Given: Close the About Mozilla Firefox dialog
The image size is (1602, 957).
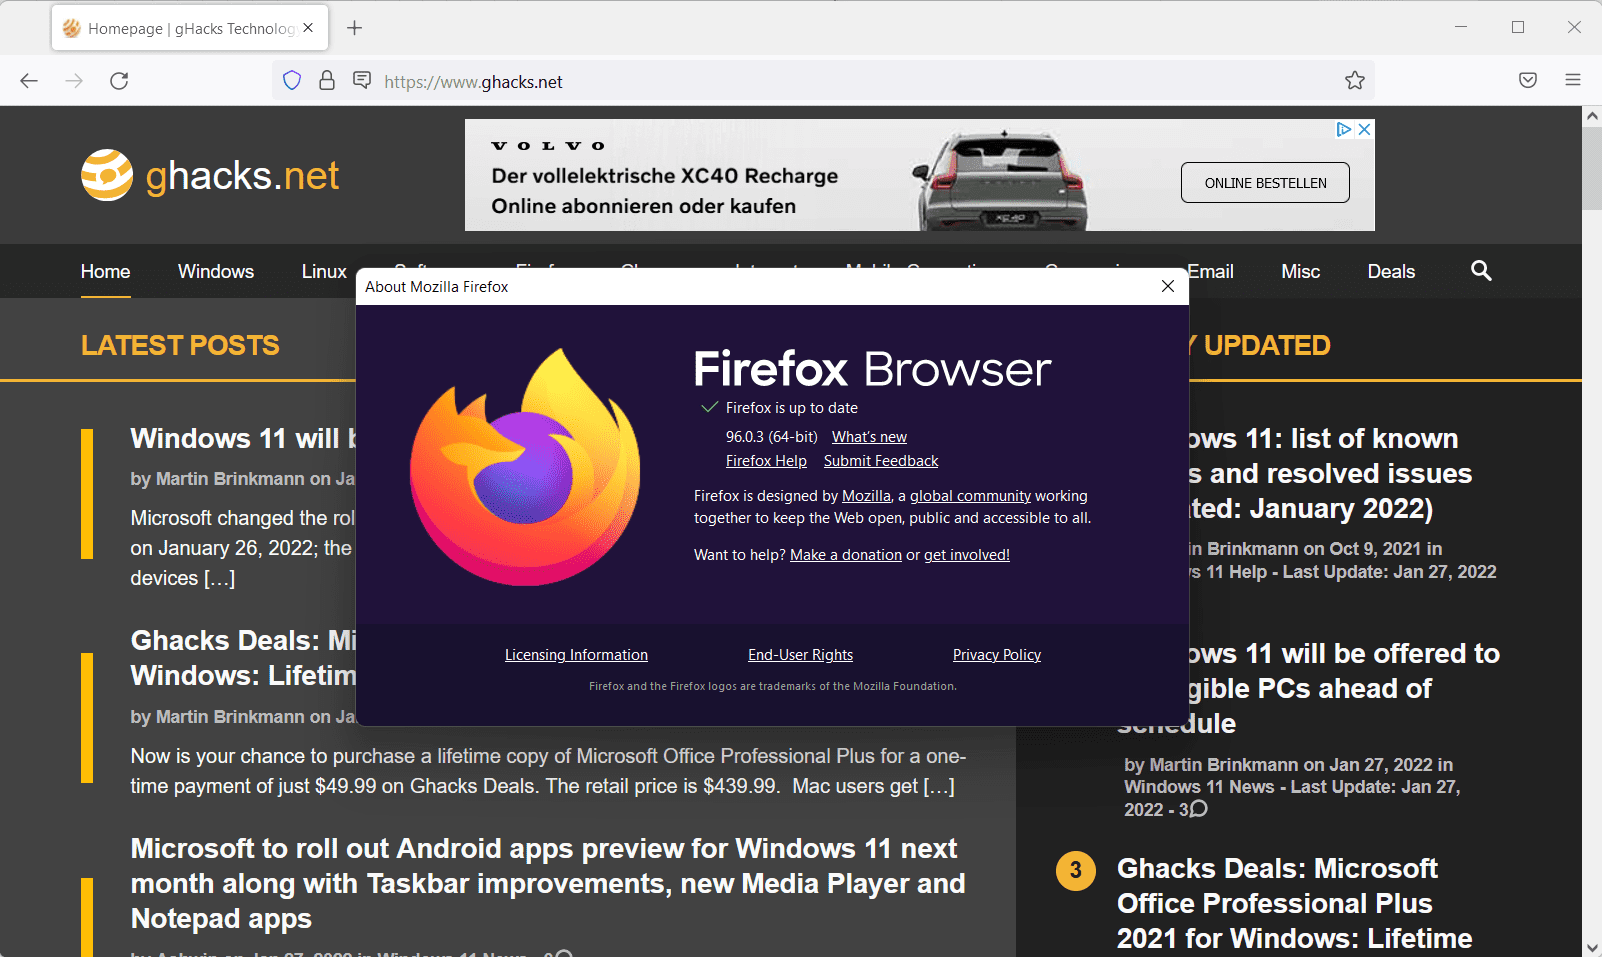Looking at the screenshot, I should pos(1168,286).
